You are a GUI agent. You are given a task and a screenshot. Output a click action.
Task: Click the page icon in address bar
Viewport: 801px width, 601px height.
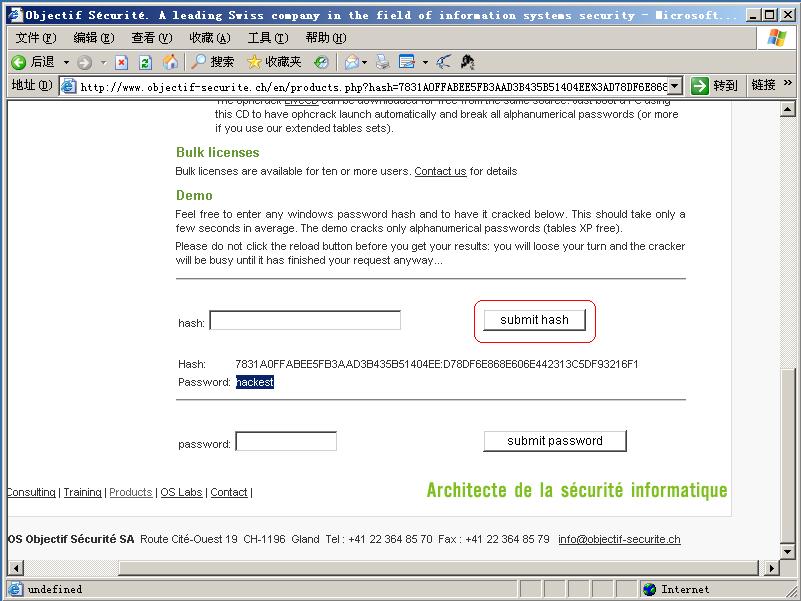click(68, 86)
